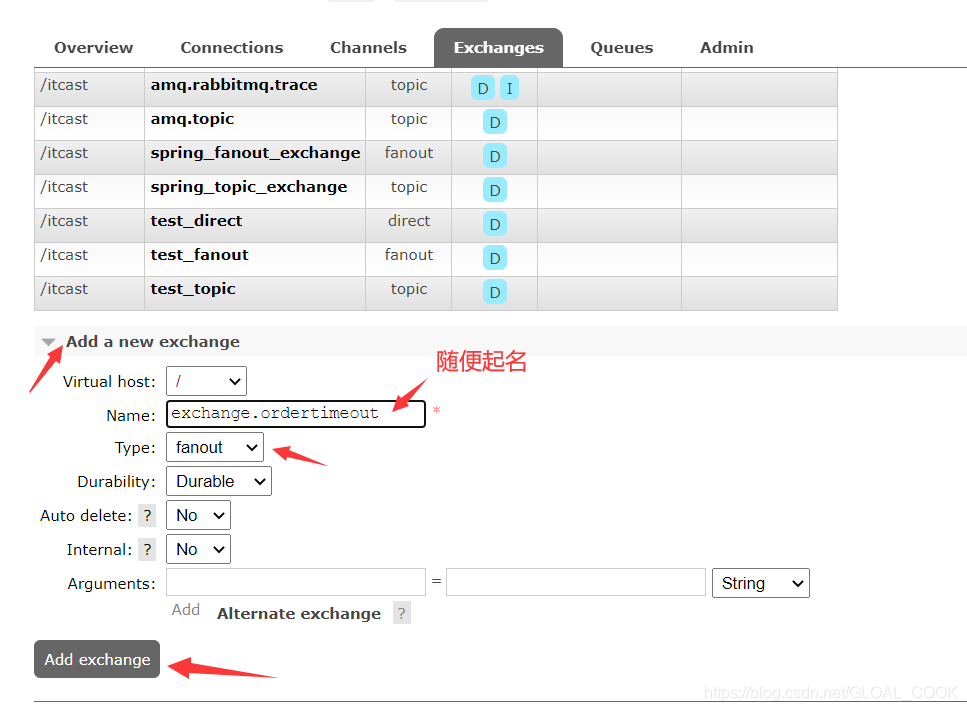This screenshot has height=711, width=967.
Task: Open the spring_fanout_exchange link
Action: point(255,152)
